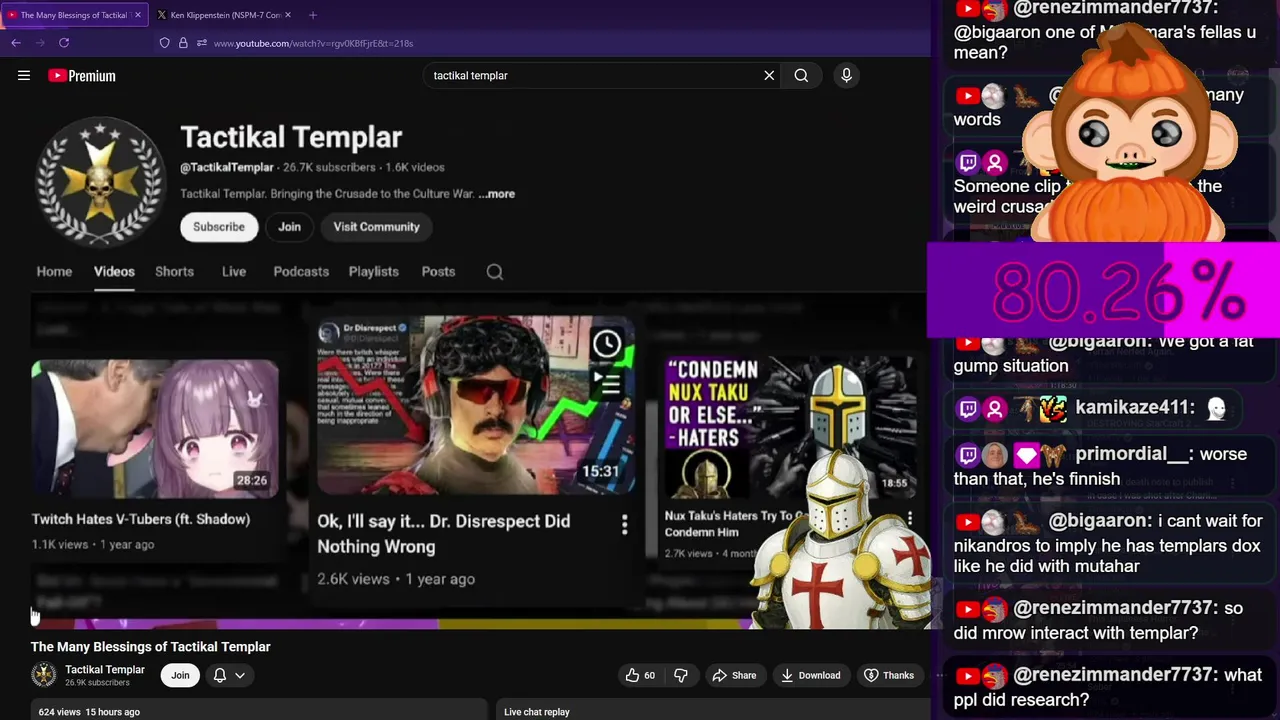
Task: Switch to the Shorts tab
Action: click(174, 271)
